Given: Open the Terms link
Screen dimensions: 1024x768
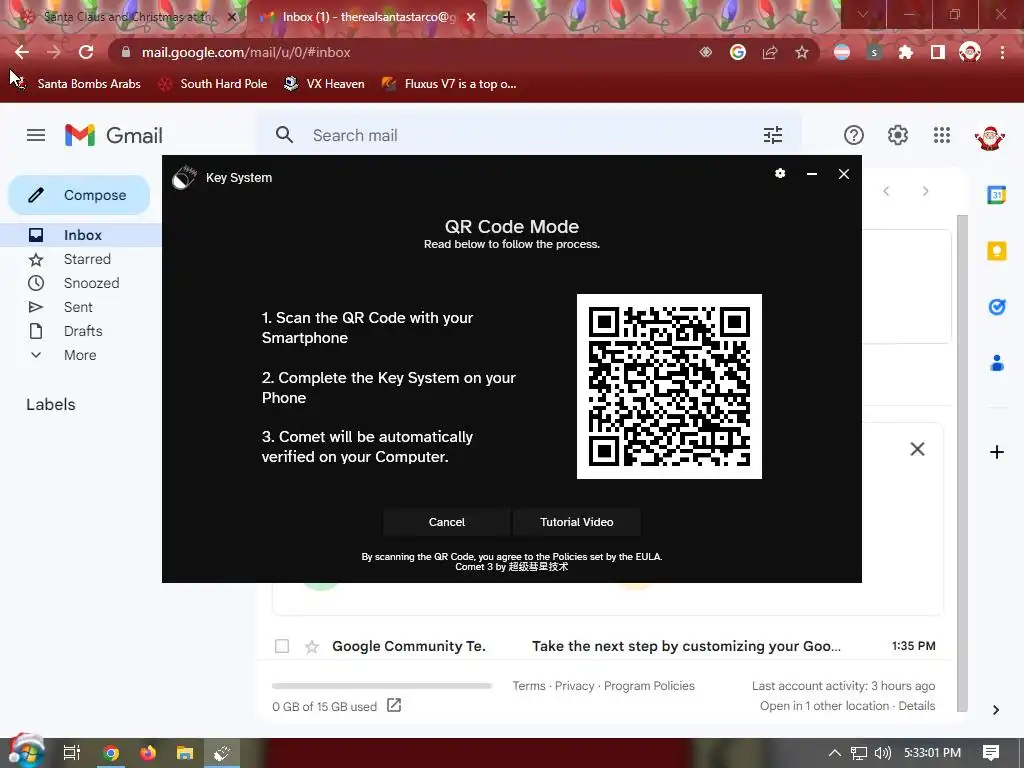Looking at the screenshot, I should tap(529, 686).
